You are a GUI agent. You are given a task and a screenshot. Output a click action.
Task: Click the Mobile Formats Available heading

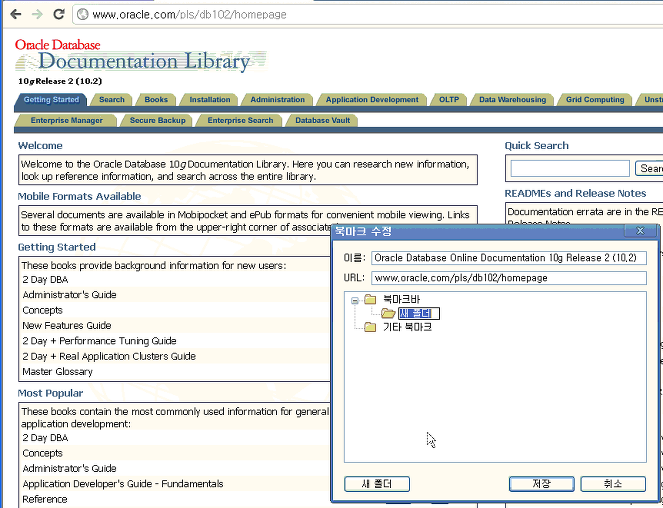79,196
